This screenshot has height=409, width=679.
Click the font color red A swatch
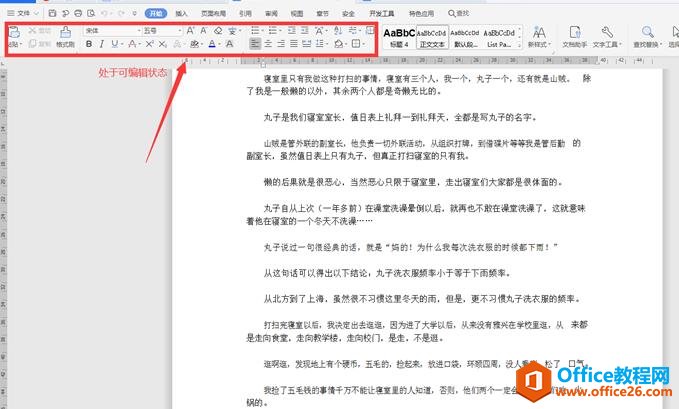pyautogui.click(x=212, y=45)
